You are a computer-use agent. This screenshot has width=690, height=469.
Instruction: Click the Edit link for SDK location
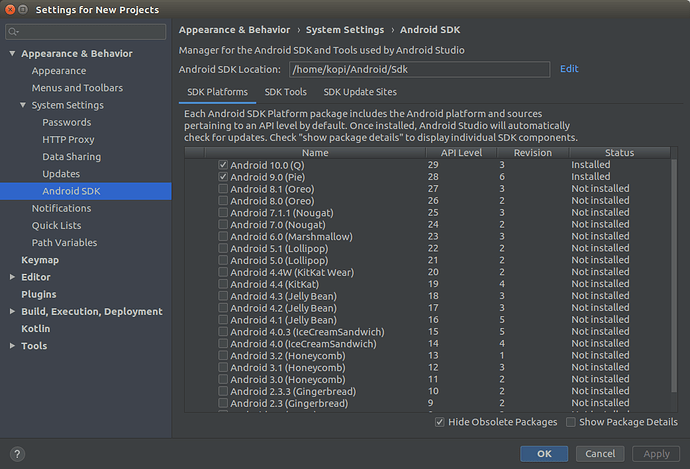pos(569,69)
